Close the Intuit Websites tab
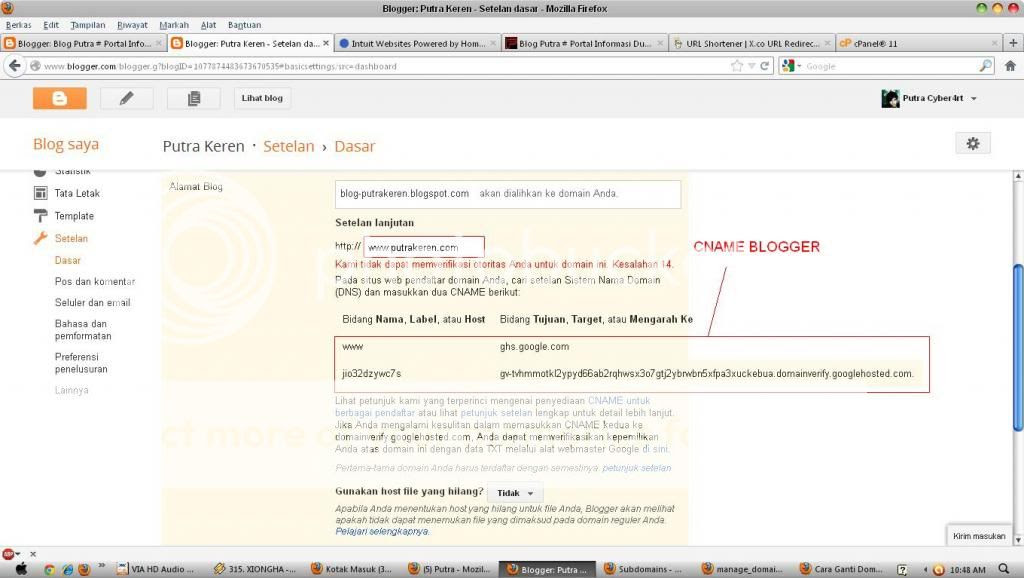Image resolution: width=1024 pixels, height=578 pixels. tap(493, 43)
